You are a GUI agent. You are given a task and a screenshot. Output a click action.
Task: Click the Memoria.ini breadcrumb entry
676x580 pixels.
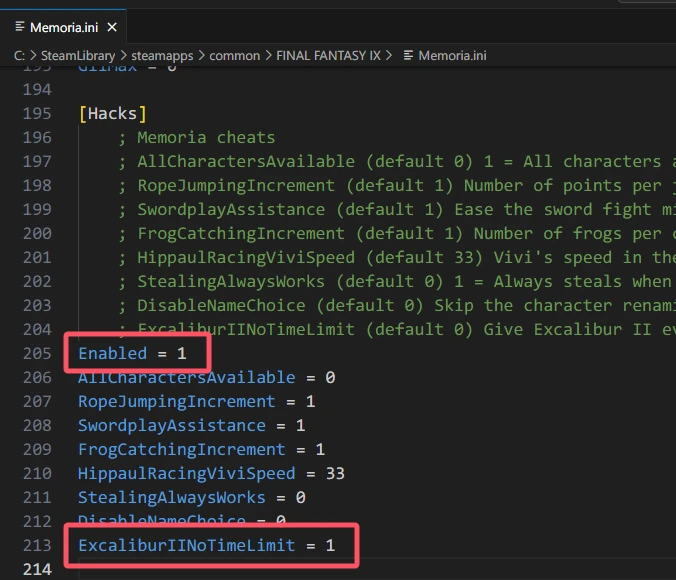tap(452, 56)
